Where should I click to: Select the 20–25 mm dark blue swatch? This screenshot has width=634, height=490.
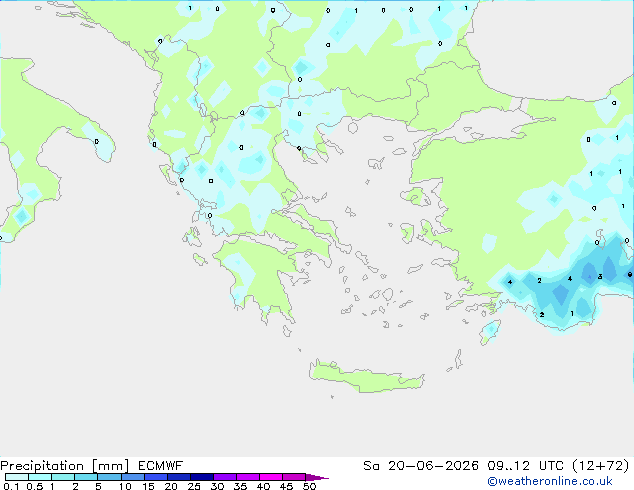179,477
